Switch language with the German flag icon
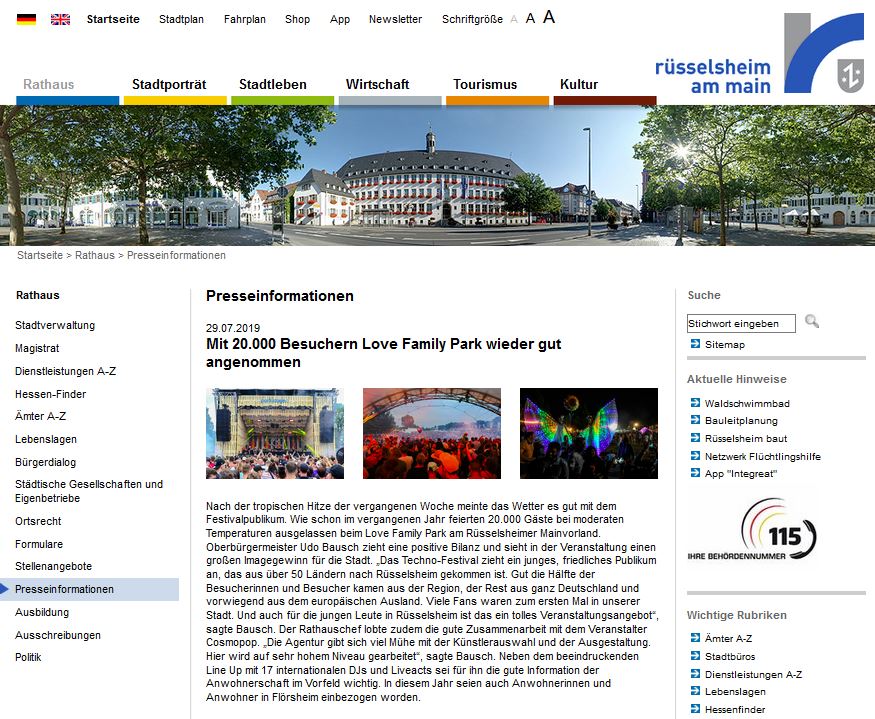 26,19
